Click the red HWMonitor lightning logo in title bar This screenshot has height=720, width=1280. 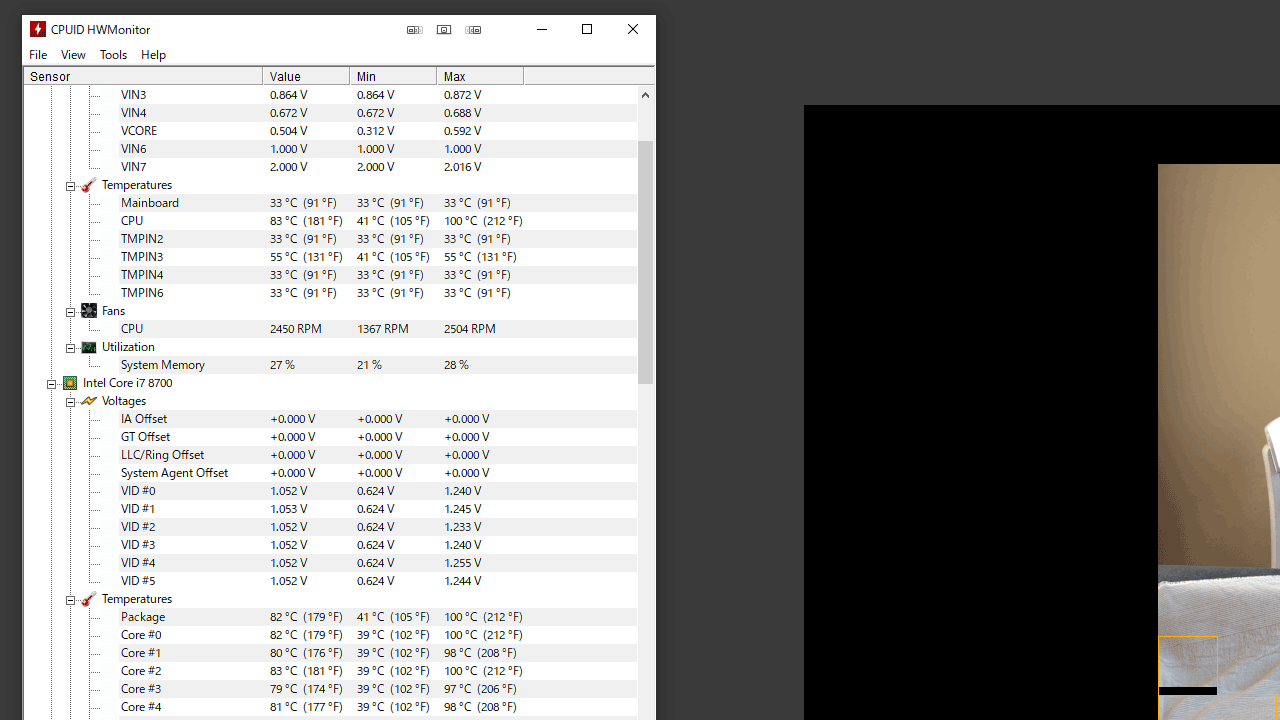(38, 29)
